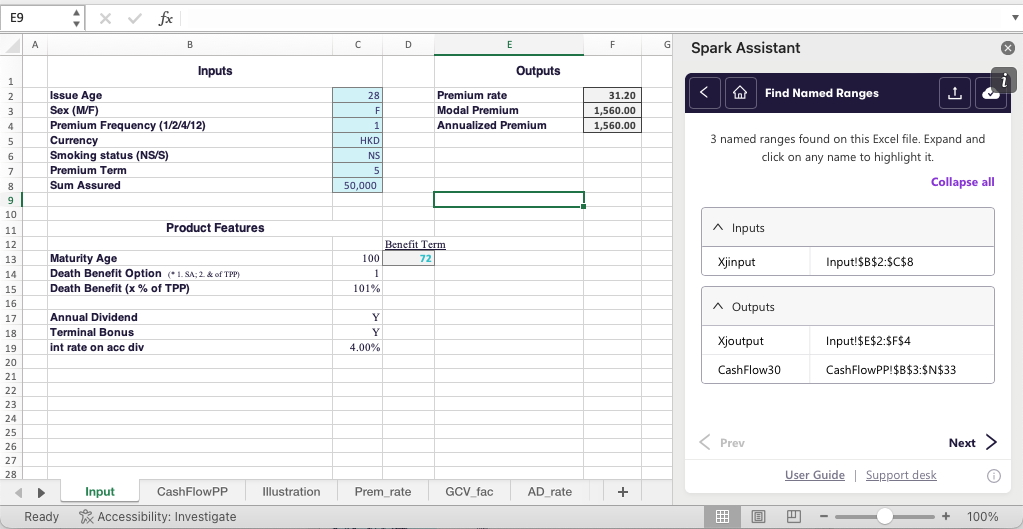Switch to the AD_rate sheet tab

[x=549, y=492]
